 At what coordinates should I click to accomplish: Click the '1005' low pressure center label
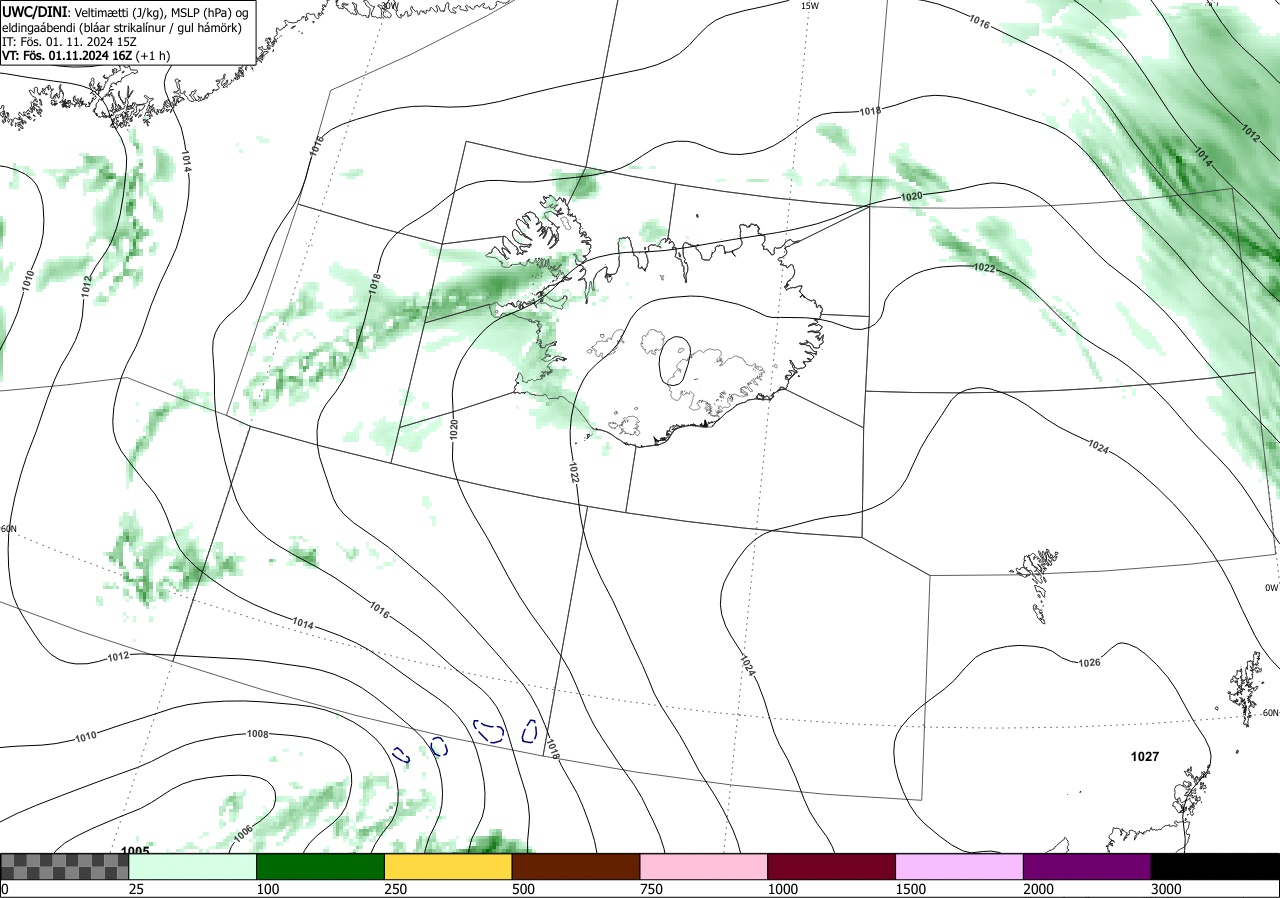[x=135, y=851]
